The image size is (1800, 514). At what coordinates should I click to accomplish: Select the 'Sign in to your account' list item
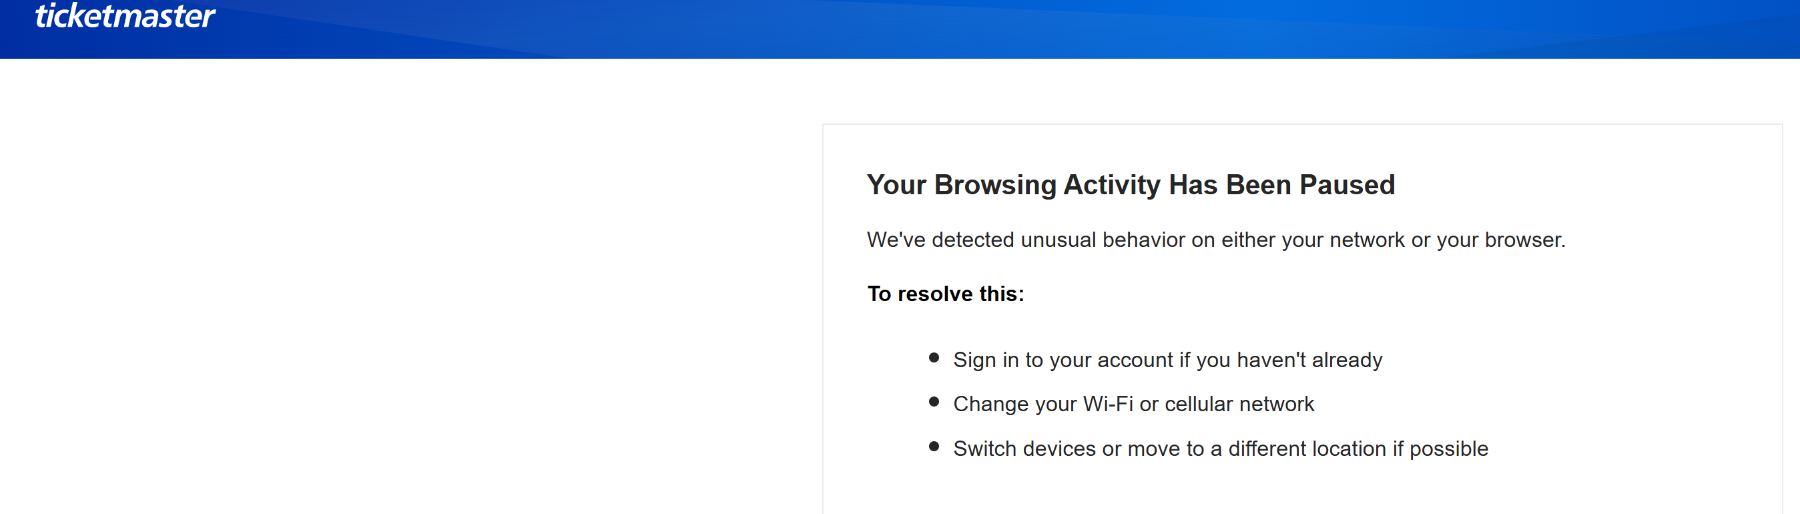click(x=1167, y=360)
